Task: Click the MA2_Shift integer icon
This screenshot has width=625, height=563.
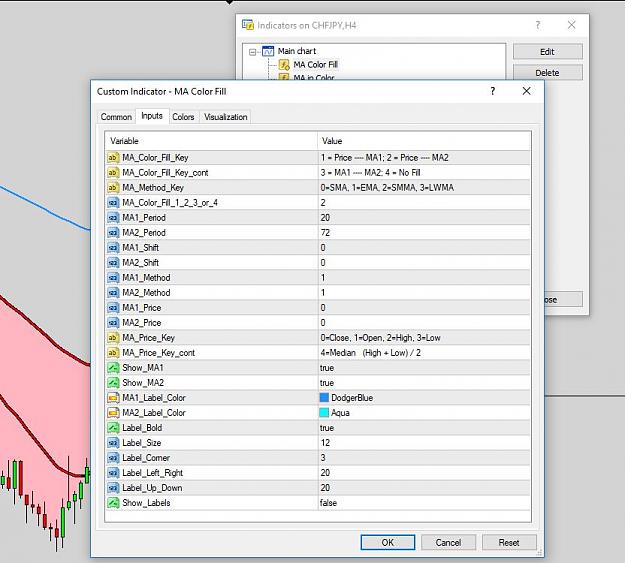Action: (113, 263)
